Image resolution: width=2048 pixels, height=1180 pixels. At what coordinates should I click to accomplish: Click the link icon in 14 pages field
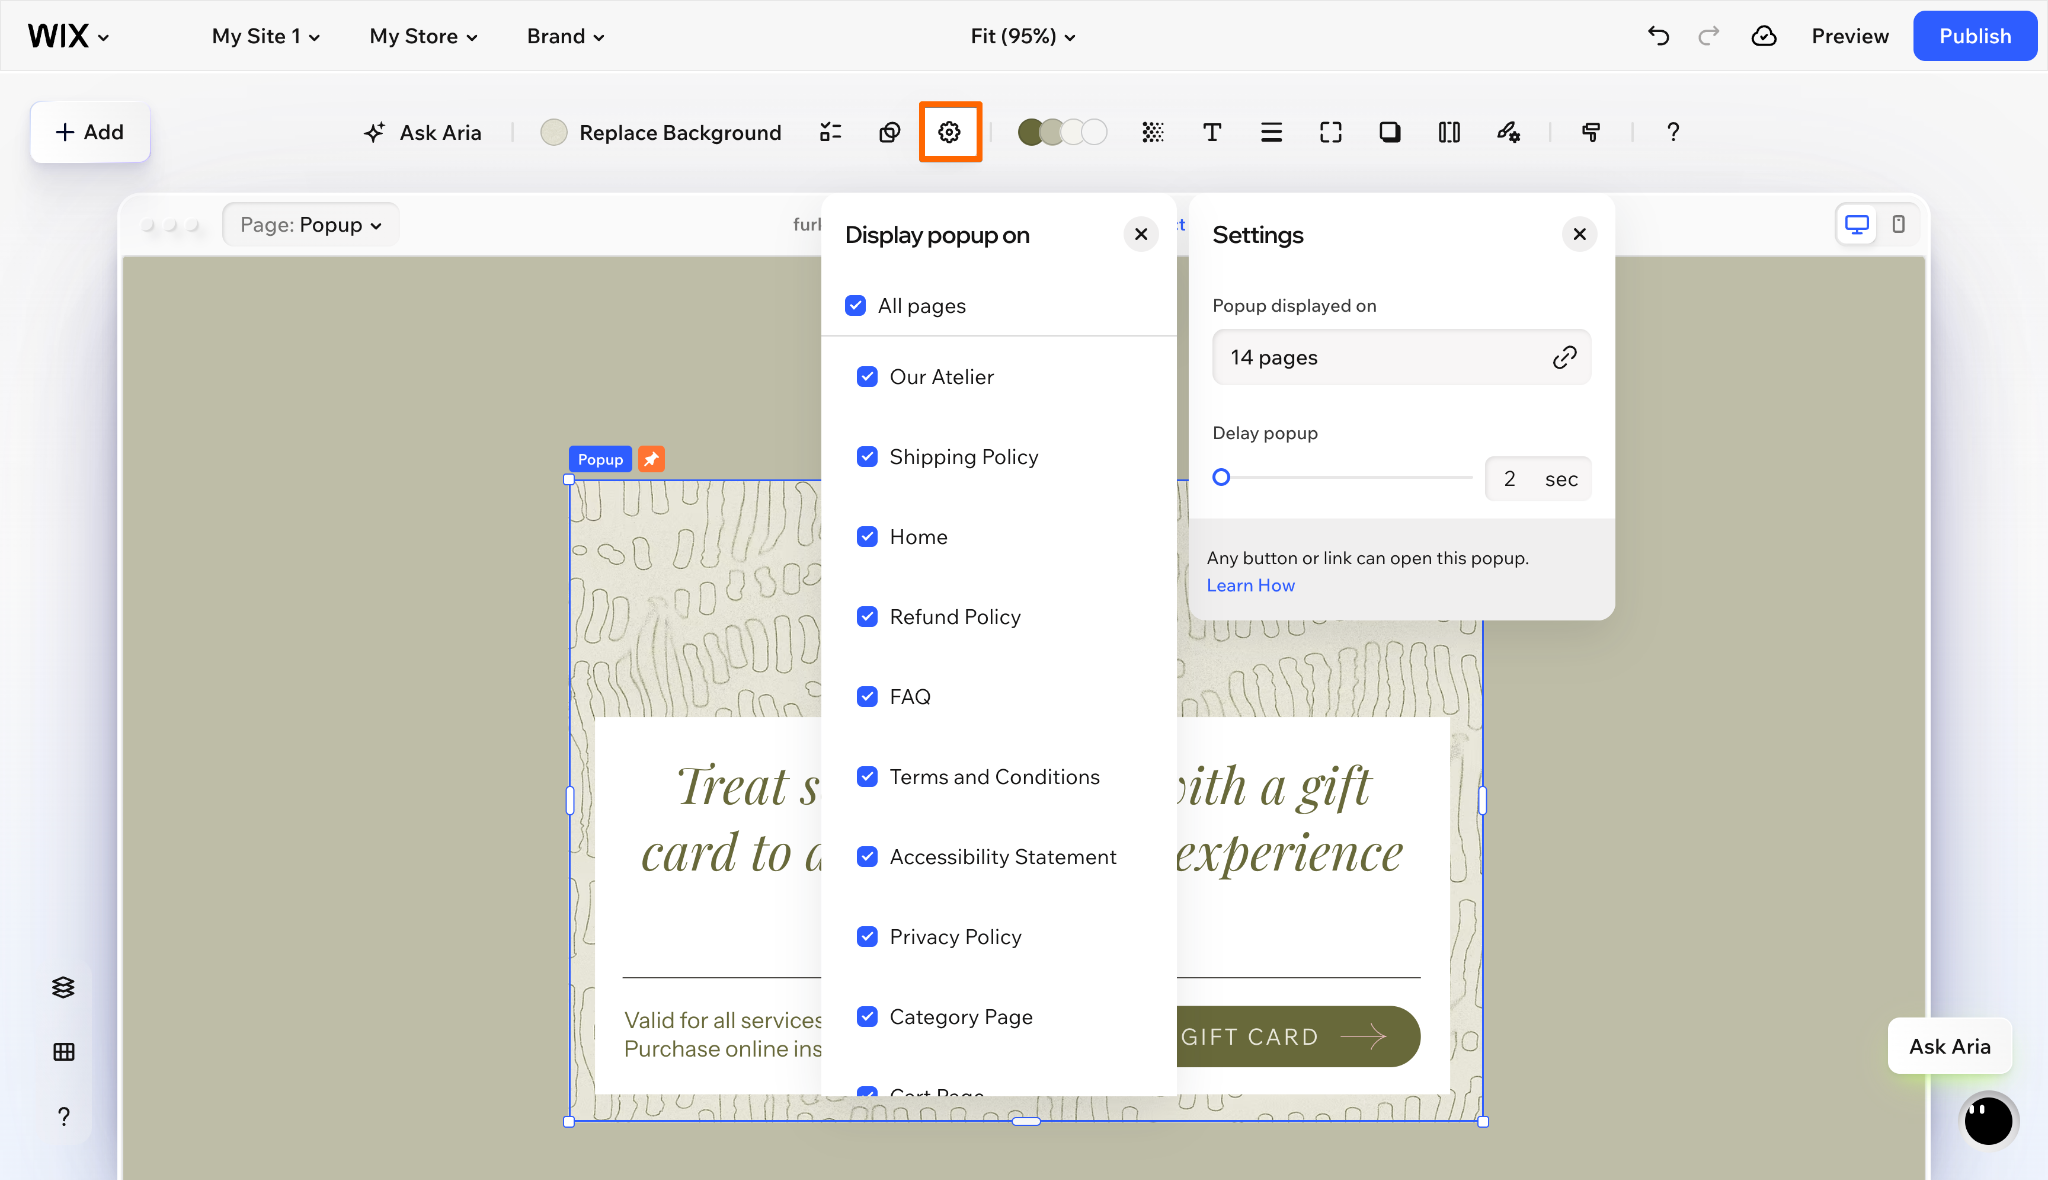pos(1564,358)
